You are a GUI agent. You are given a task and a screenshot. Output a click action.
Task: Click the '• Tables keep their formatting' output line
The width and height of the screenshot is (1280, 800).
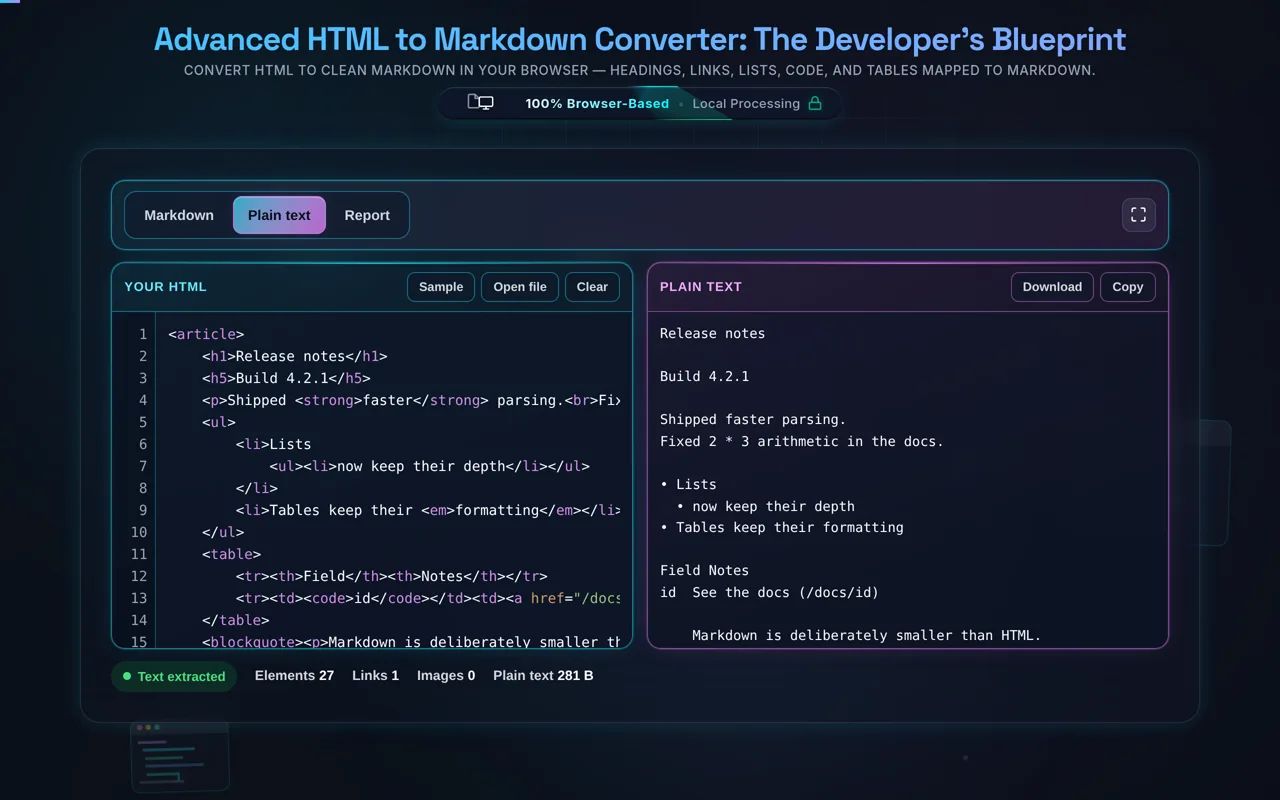(x=782, y=527)
